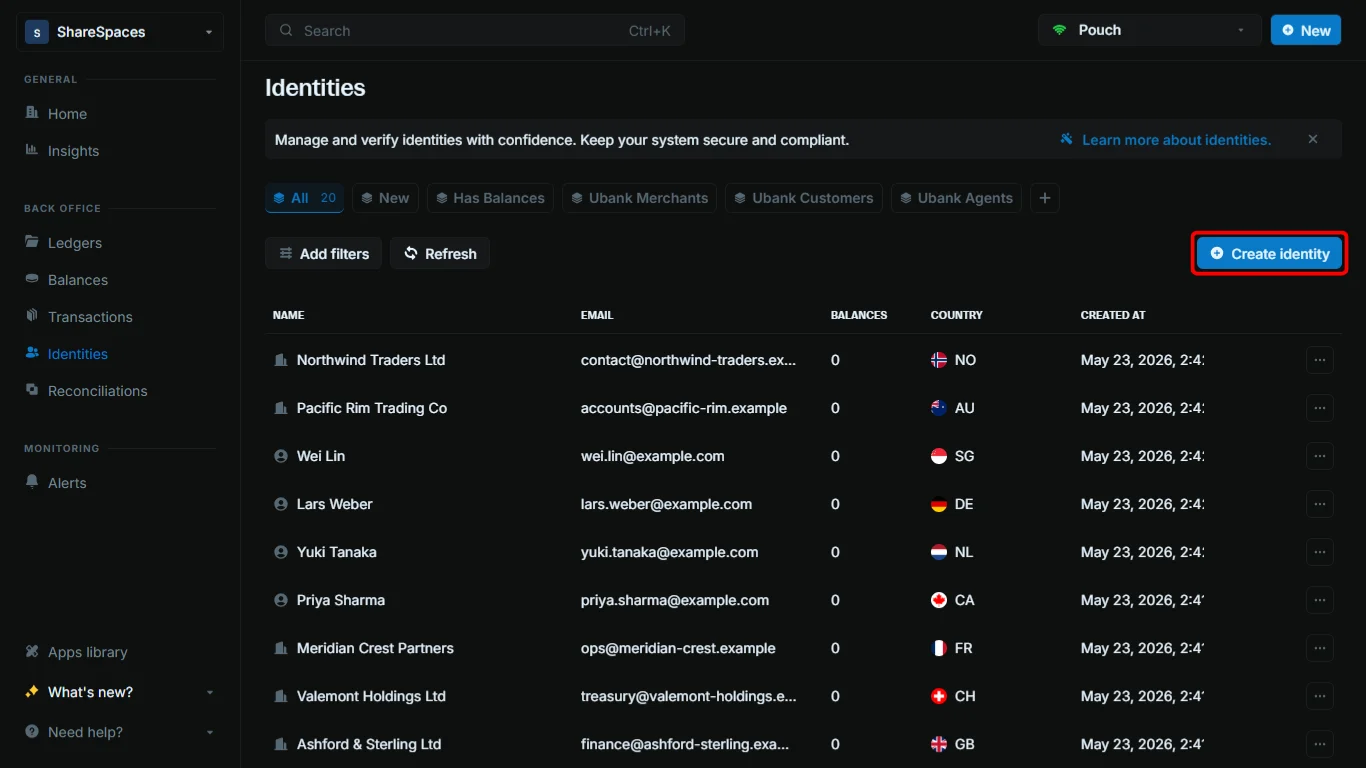
Task: Open the Apps library
Action: (x=87, y=652)
